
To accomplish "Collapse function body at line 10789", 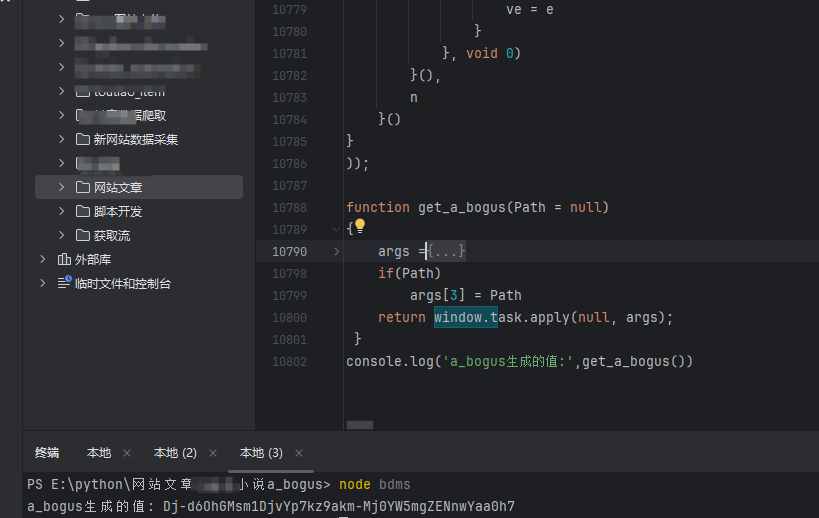I will pyautogui.click(x=336, y=229).
